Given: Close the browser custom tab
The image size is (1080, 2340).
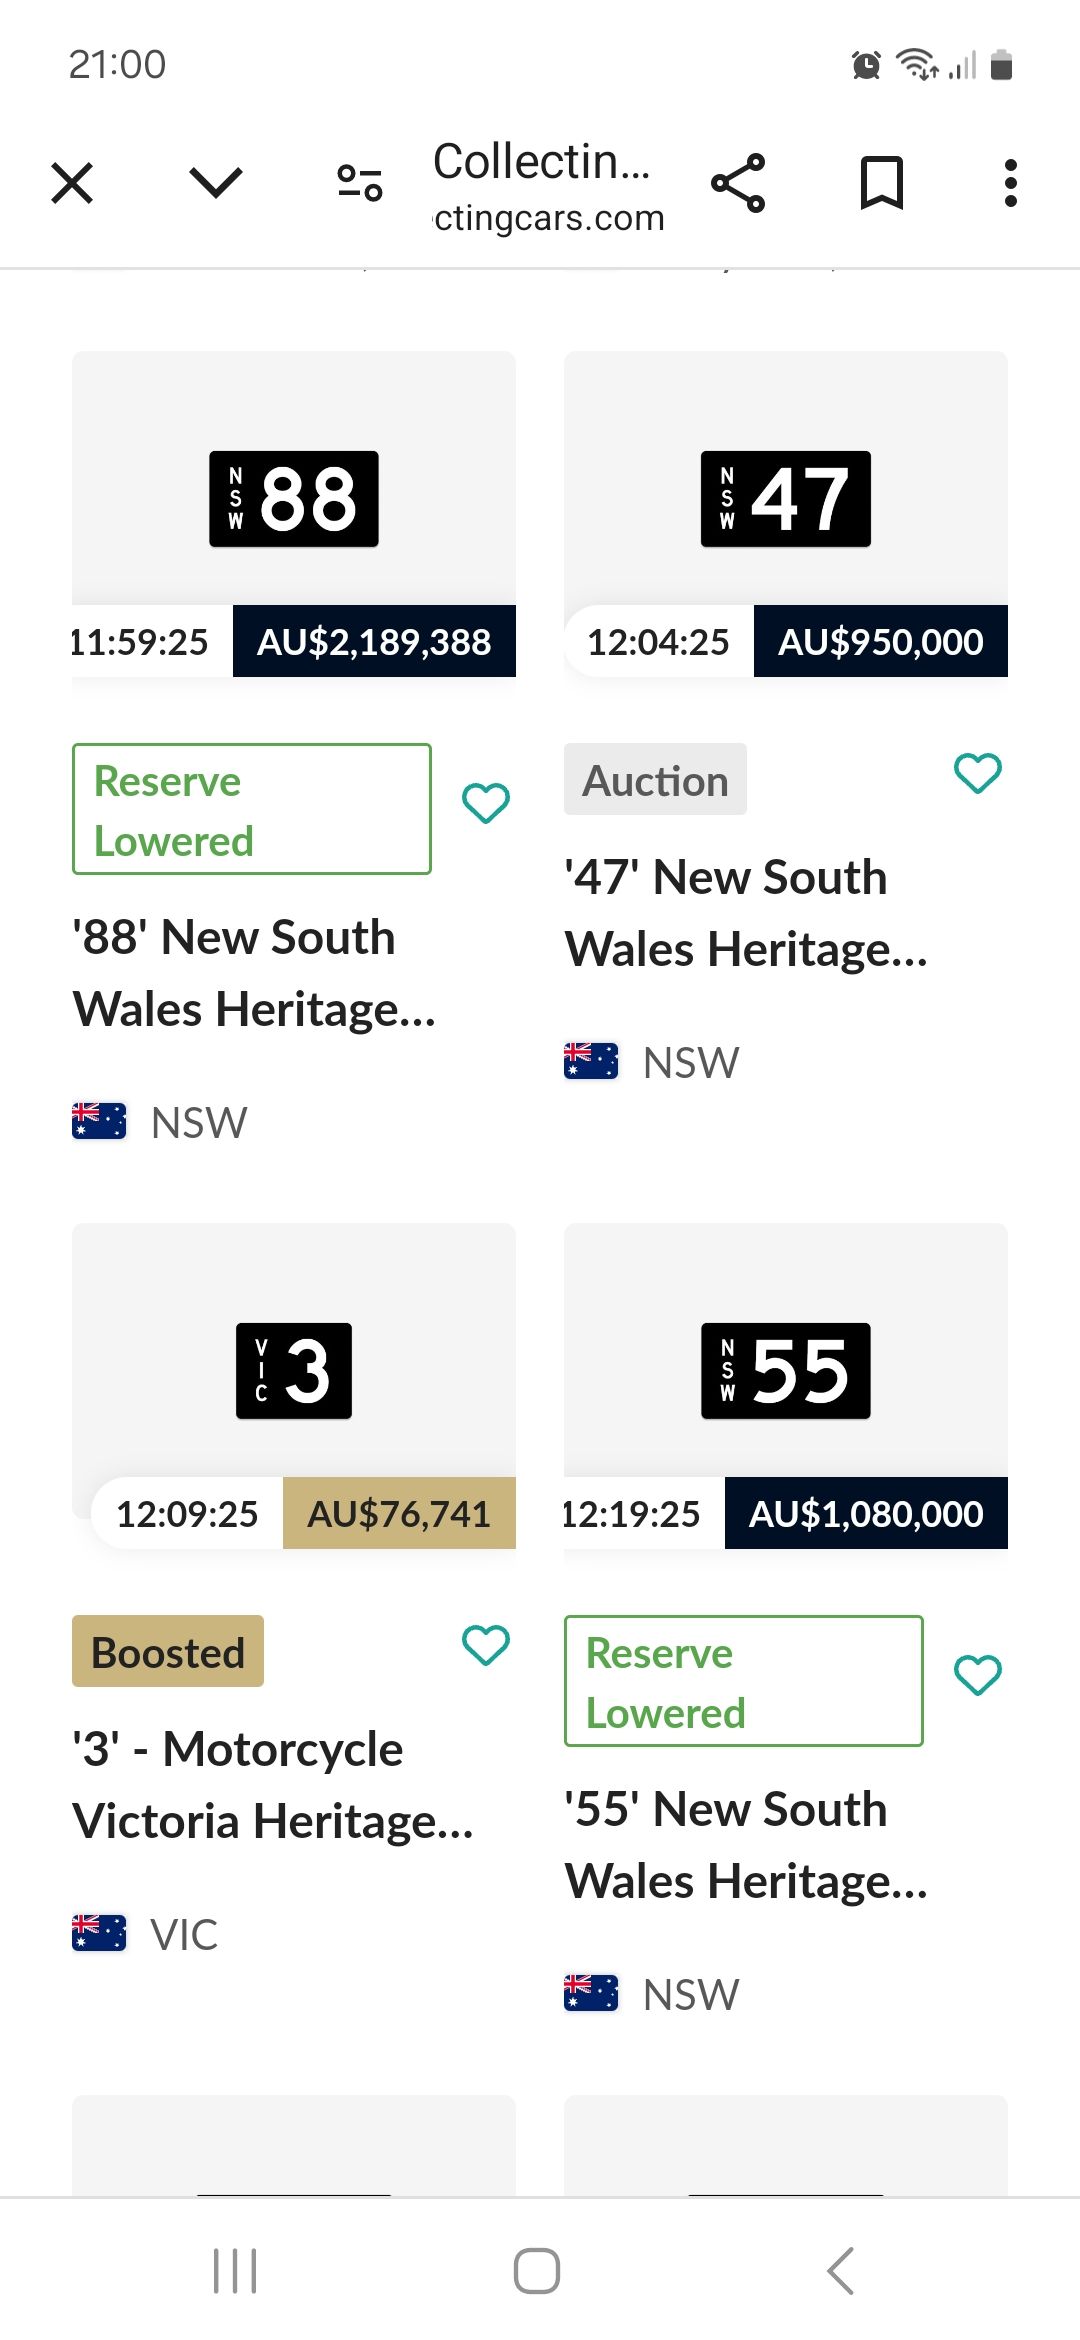Looking at the screenshot, I should tap(72, 183).
